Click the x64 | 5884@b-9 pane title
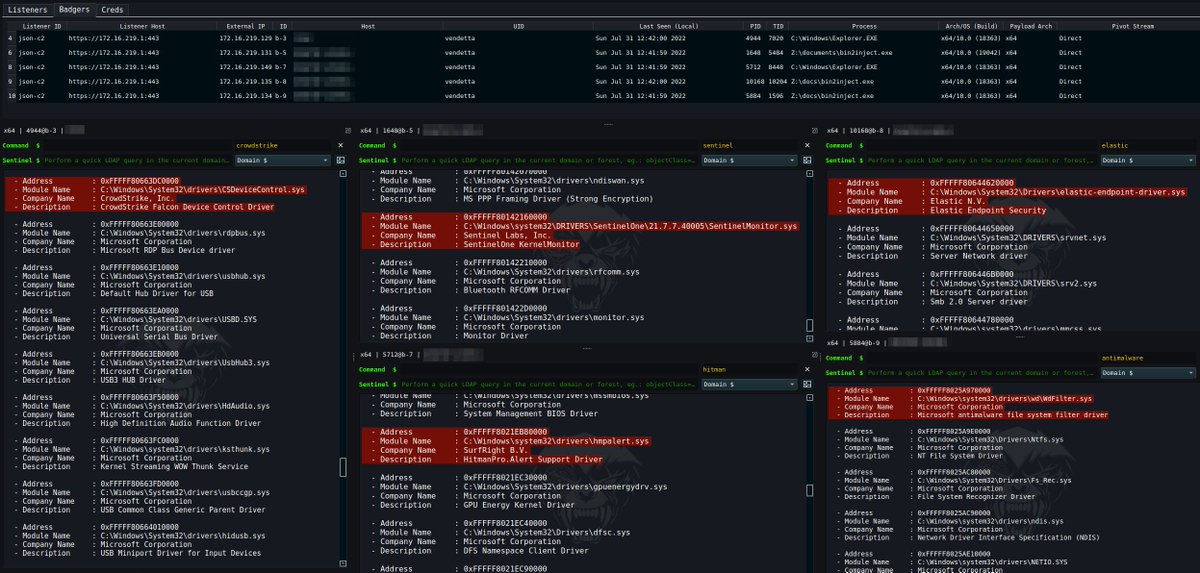 [x=856, y=342]
